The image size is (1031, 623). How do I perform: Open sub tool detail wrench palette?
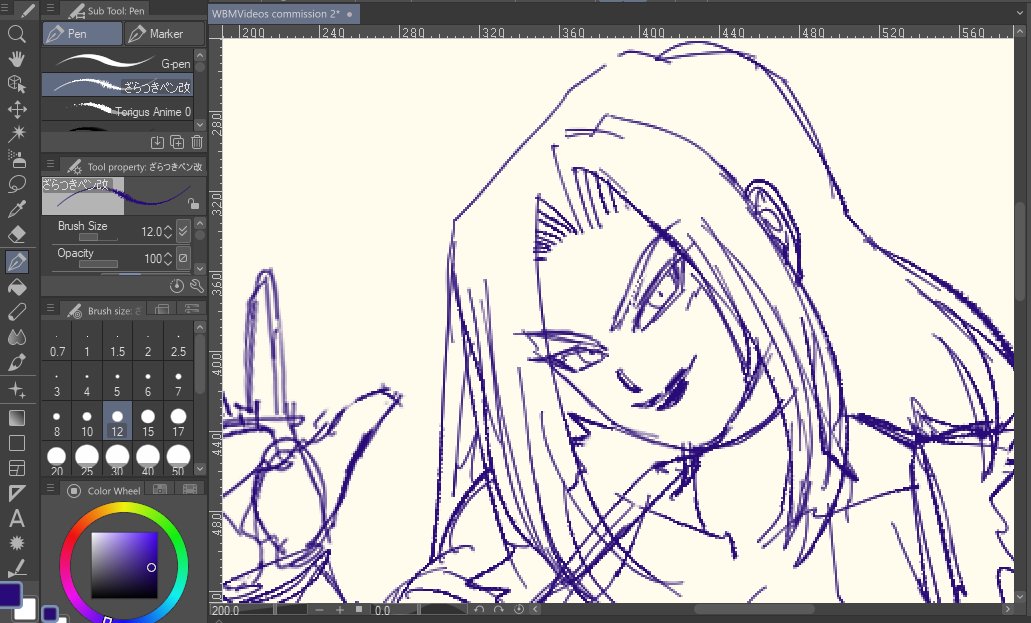(197, 286)
